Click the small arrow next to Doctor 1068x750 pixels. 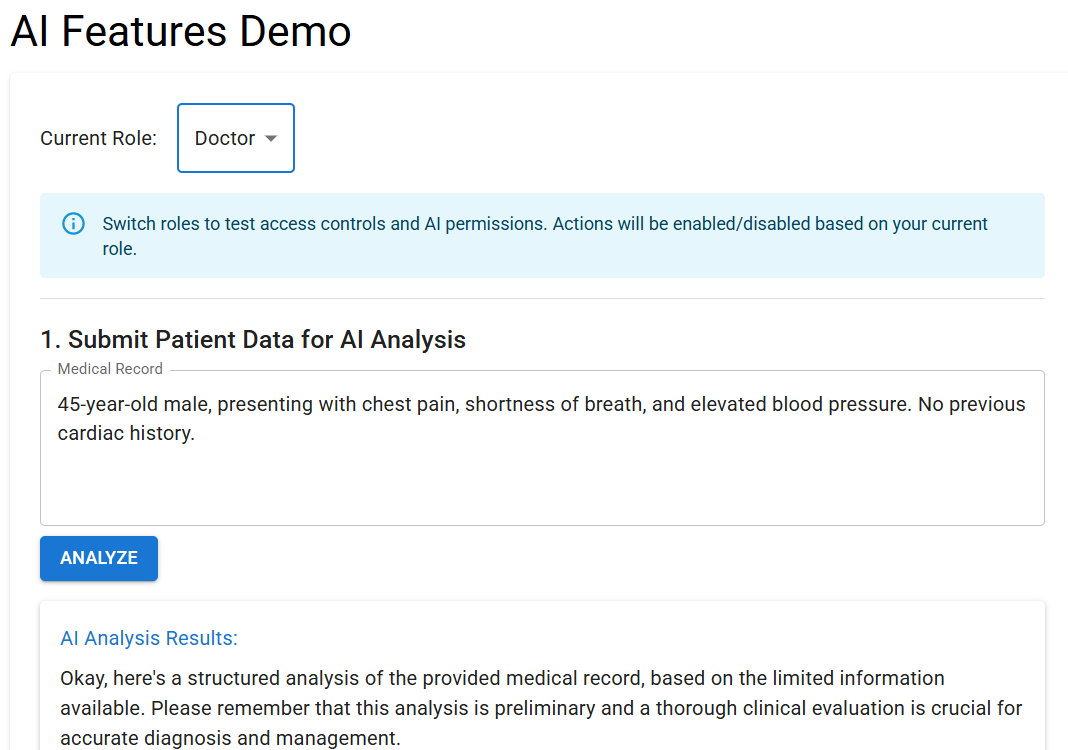[x=271, y=138]
